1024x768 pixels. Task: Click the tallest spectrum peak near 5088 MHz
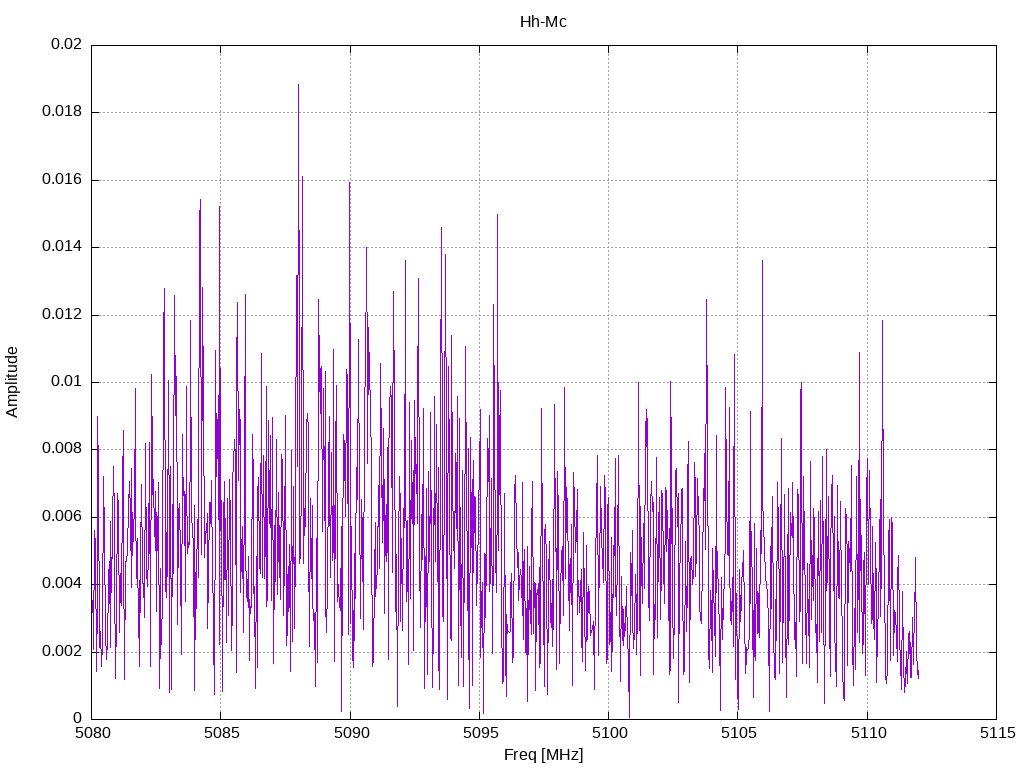298,86
